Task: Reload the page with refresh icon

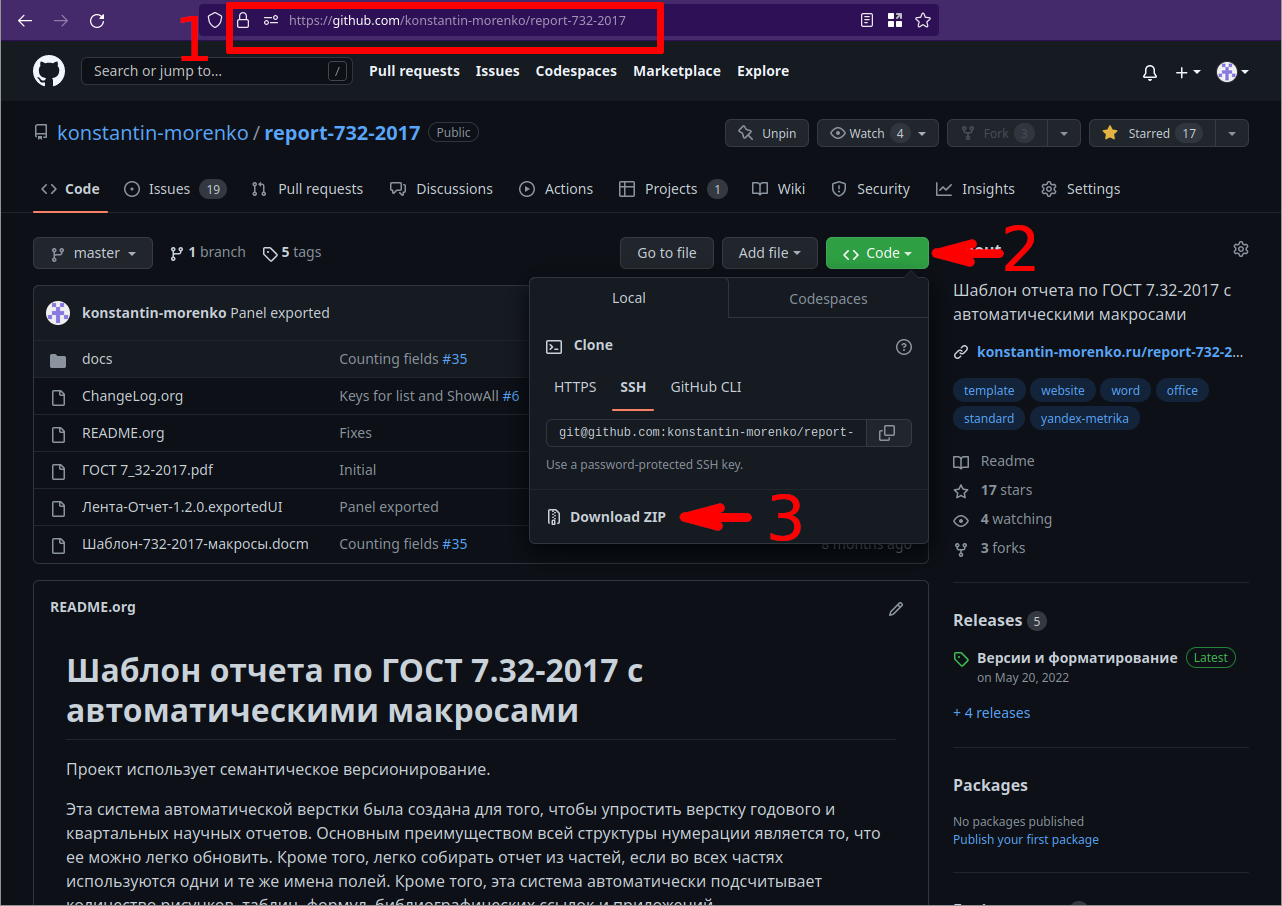Action: click(x=97, y=20)
